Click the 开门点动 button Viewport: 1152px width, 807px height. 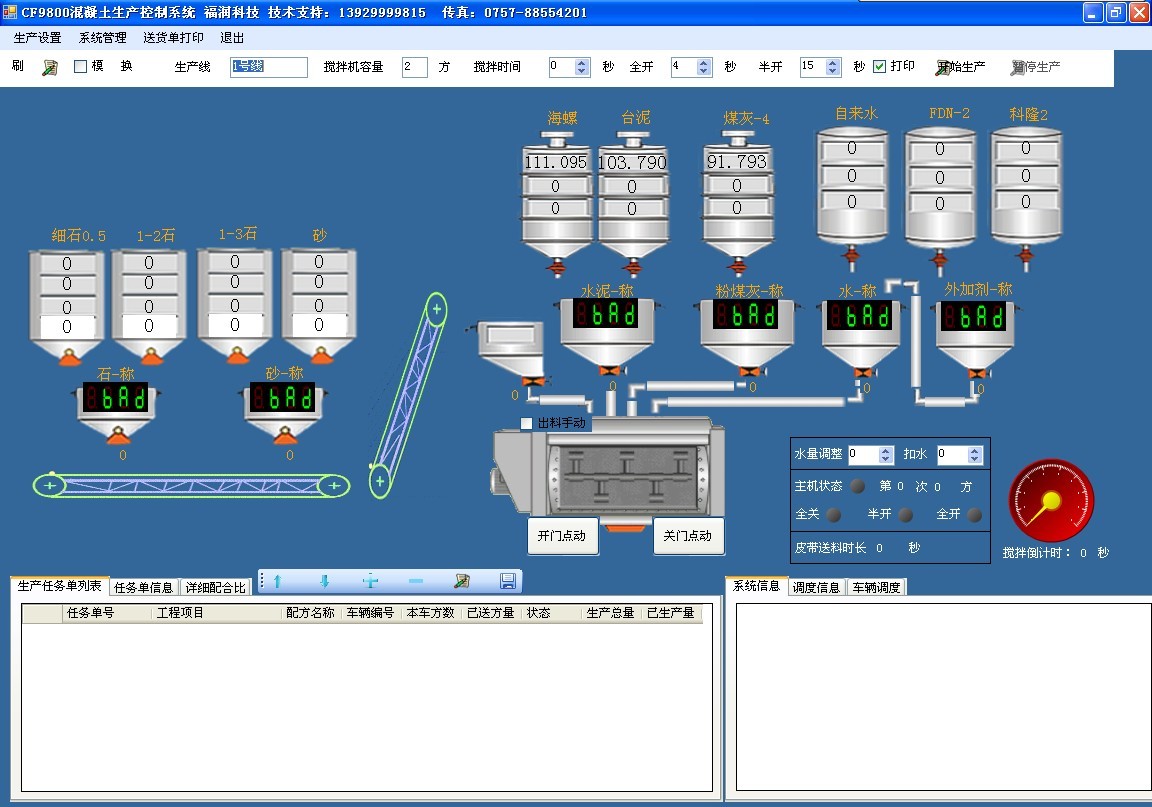562,536
